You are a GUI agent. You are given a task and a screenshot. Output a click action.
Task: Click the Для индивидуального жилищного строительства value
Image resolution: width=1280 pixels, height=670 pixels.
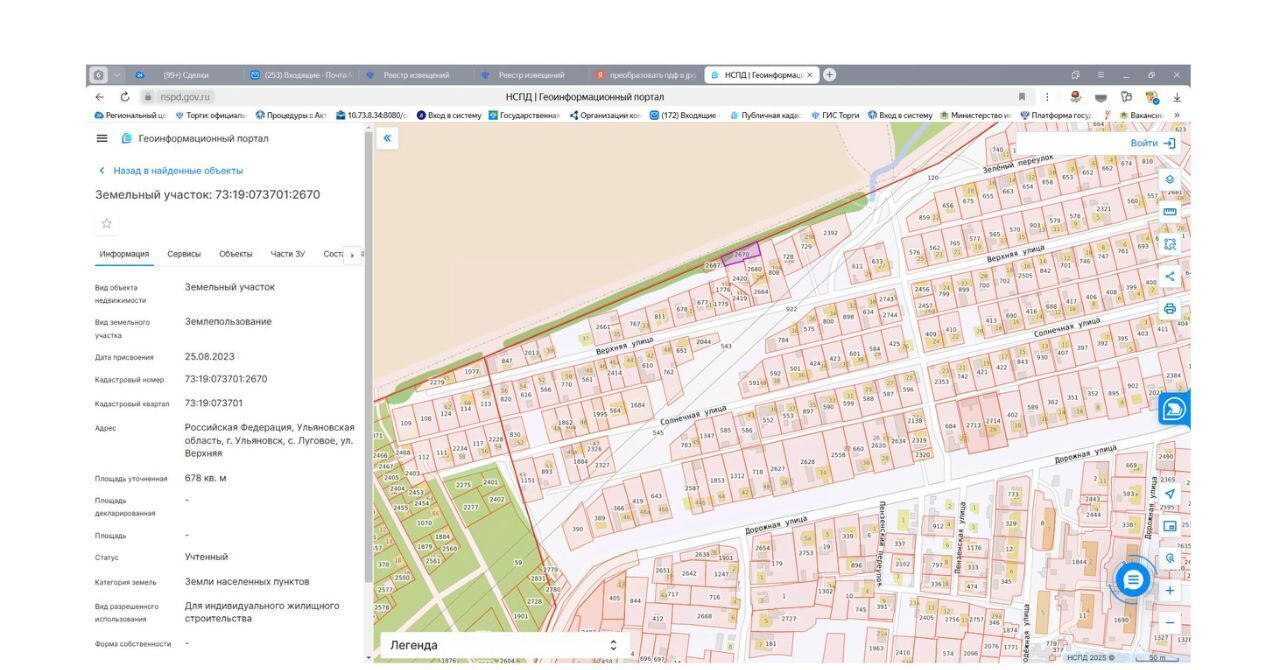262,612
